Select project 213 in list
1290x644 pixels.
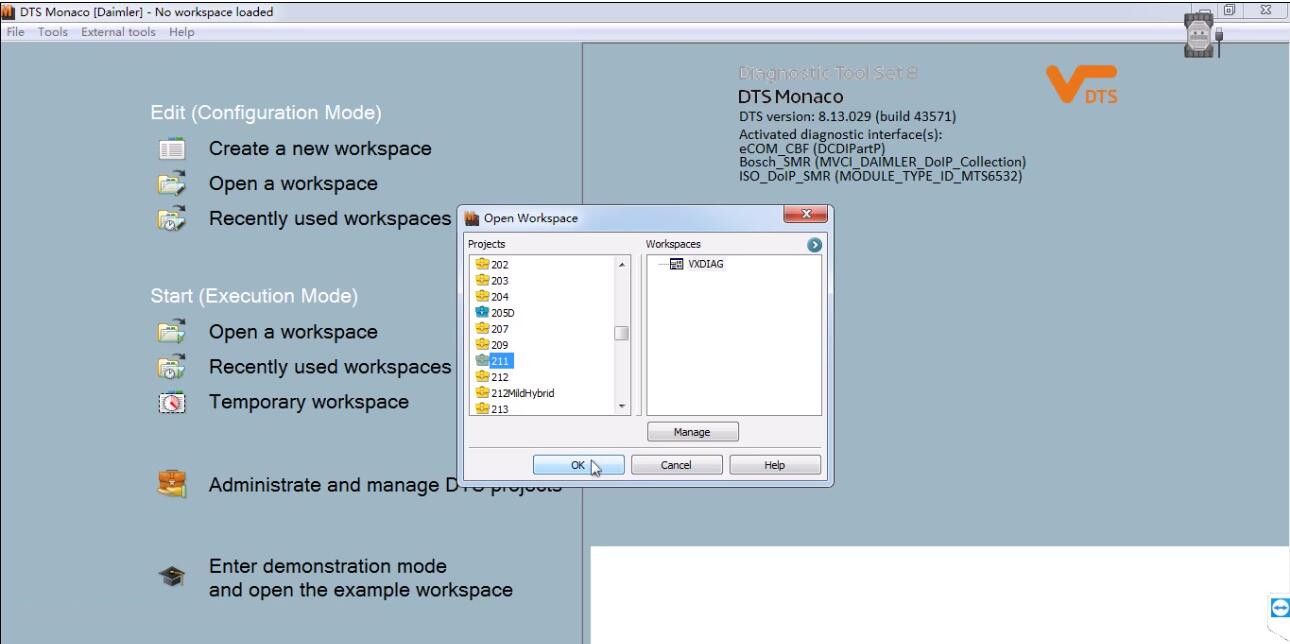click(x=500, y=409)
